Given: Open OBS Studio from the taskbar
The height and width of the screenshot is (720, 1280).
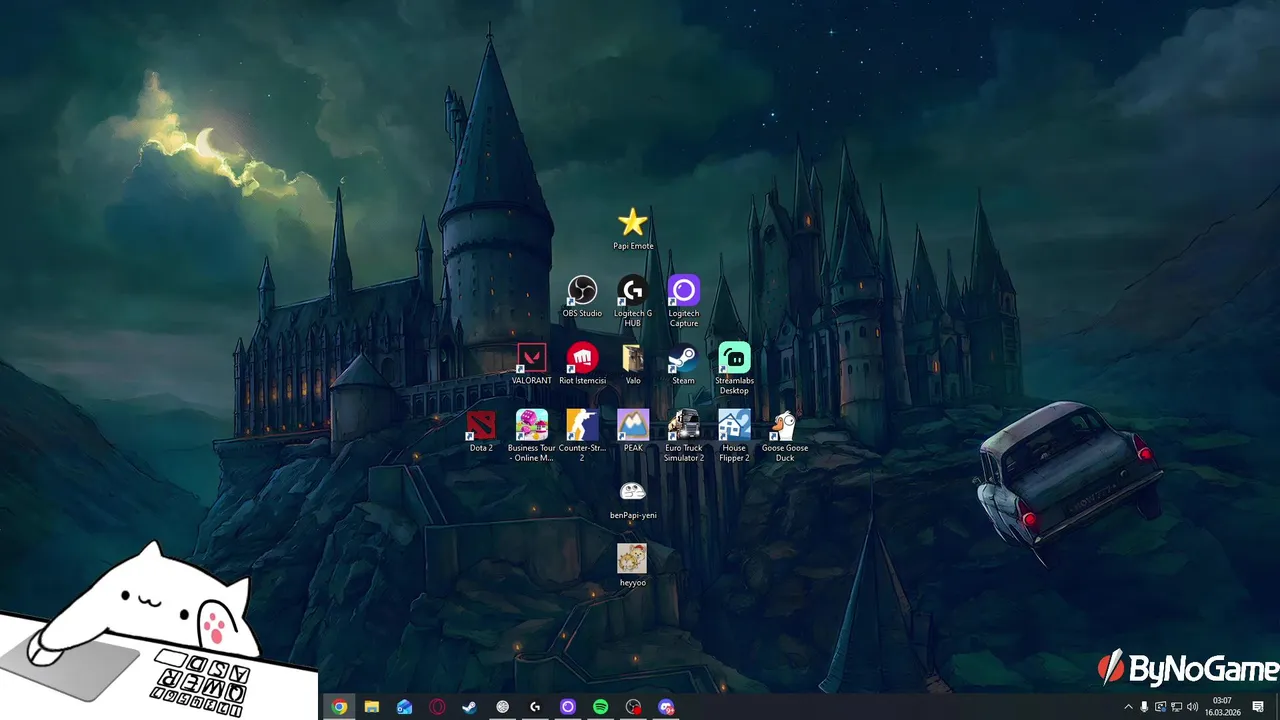Looking at the screenshot, I should pos(633,707).
